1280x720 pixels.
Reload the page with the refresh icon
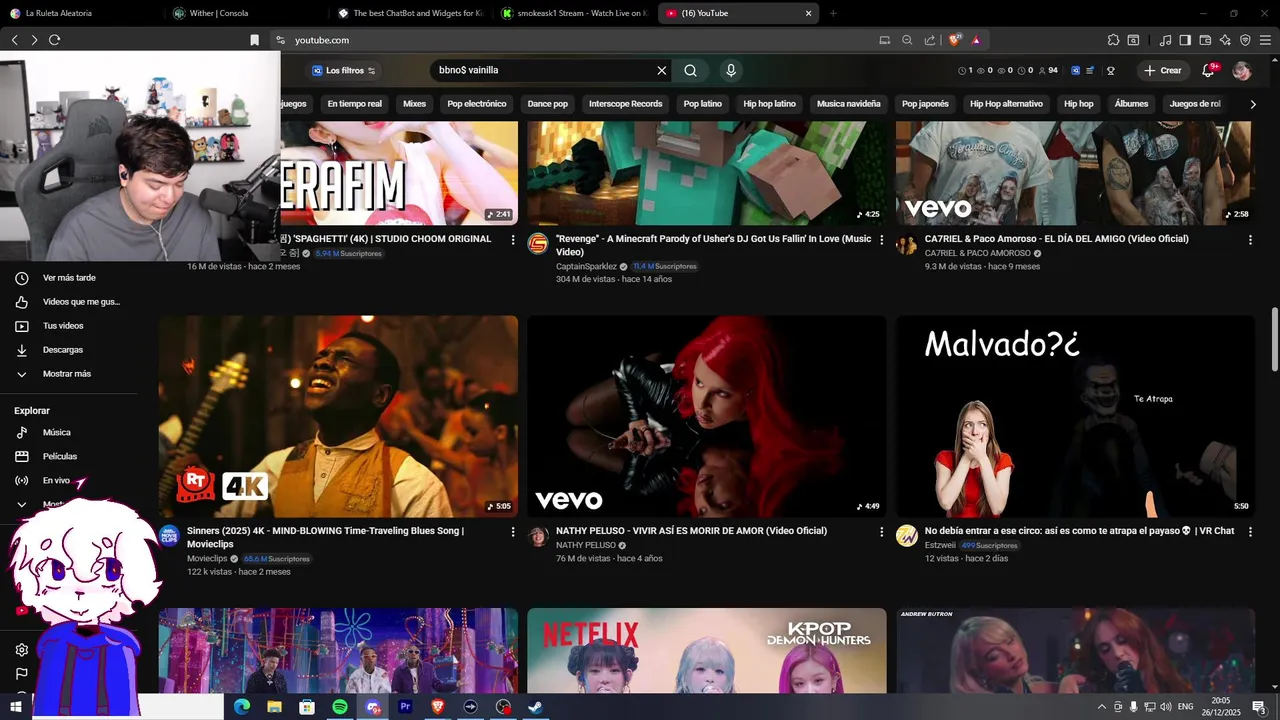(x=54, y=40)
